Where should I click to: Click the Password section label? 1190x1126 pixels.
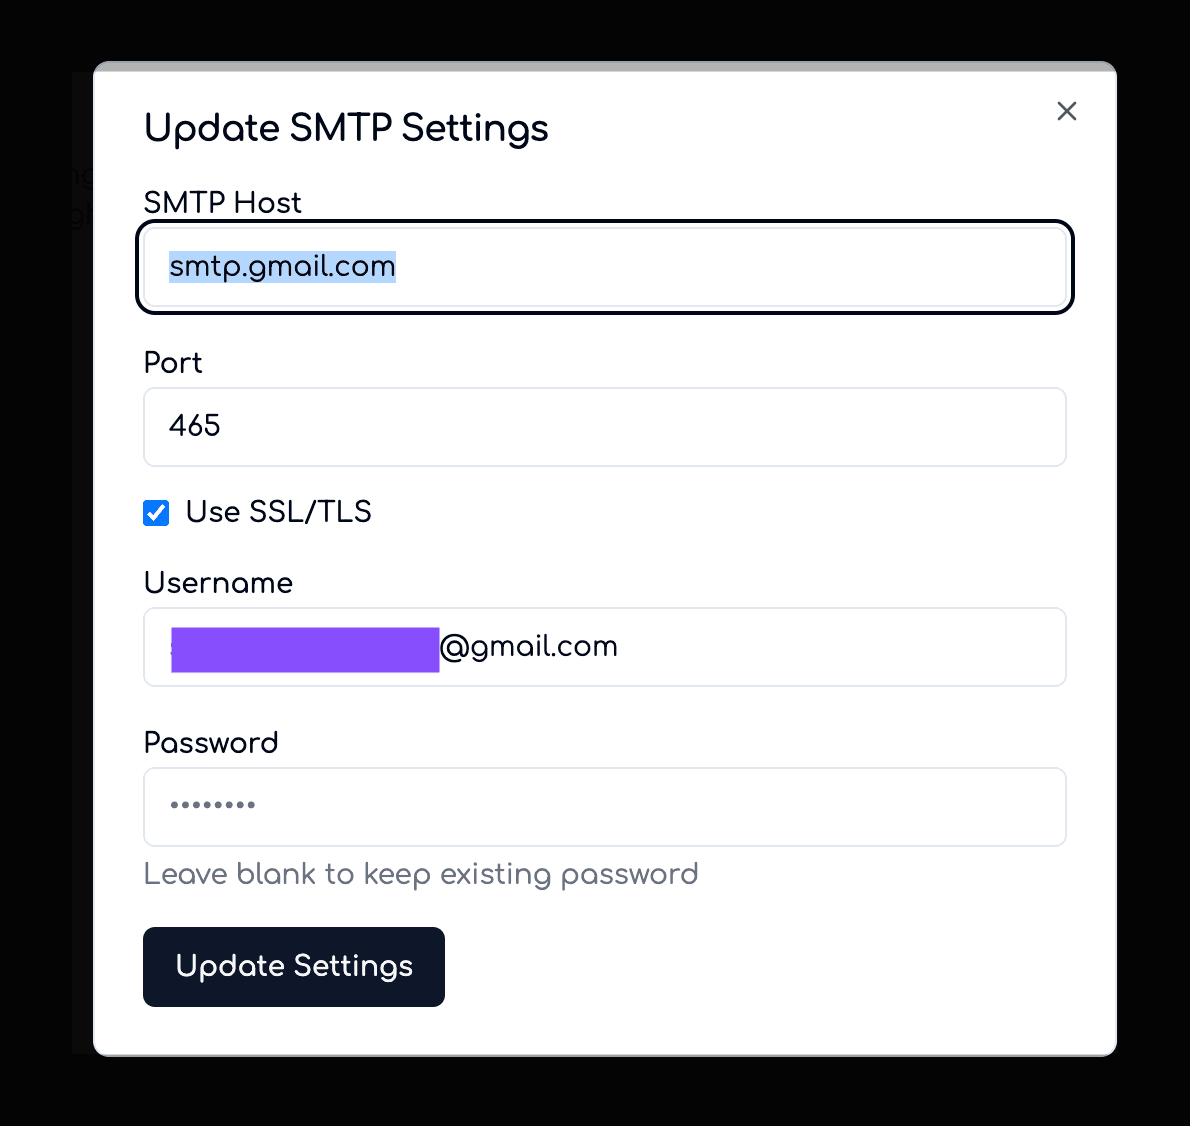click(x=211, y=742)
